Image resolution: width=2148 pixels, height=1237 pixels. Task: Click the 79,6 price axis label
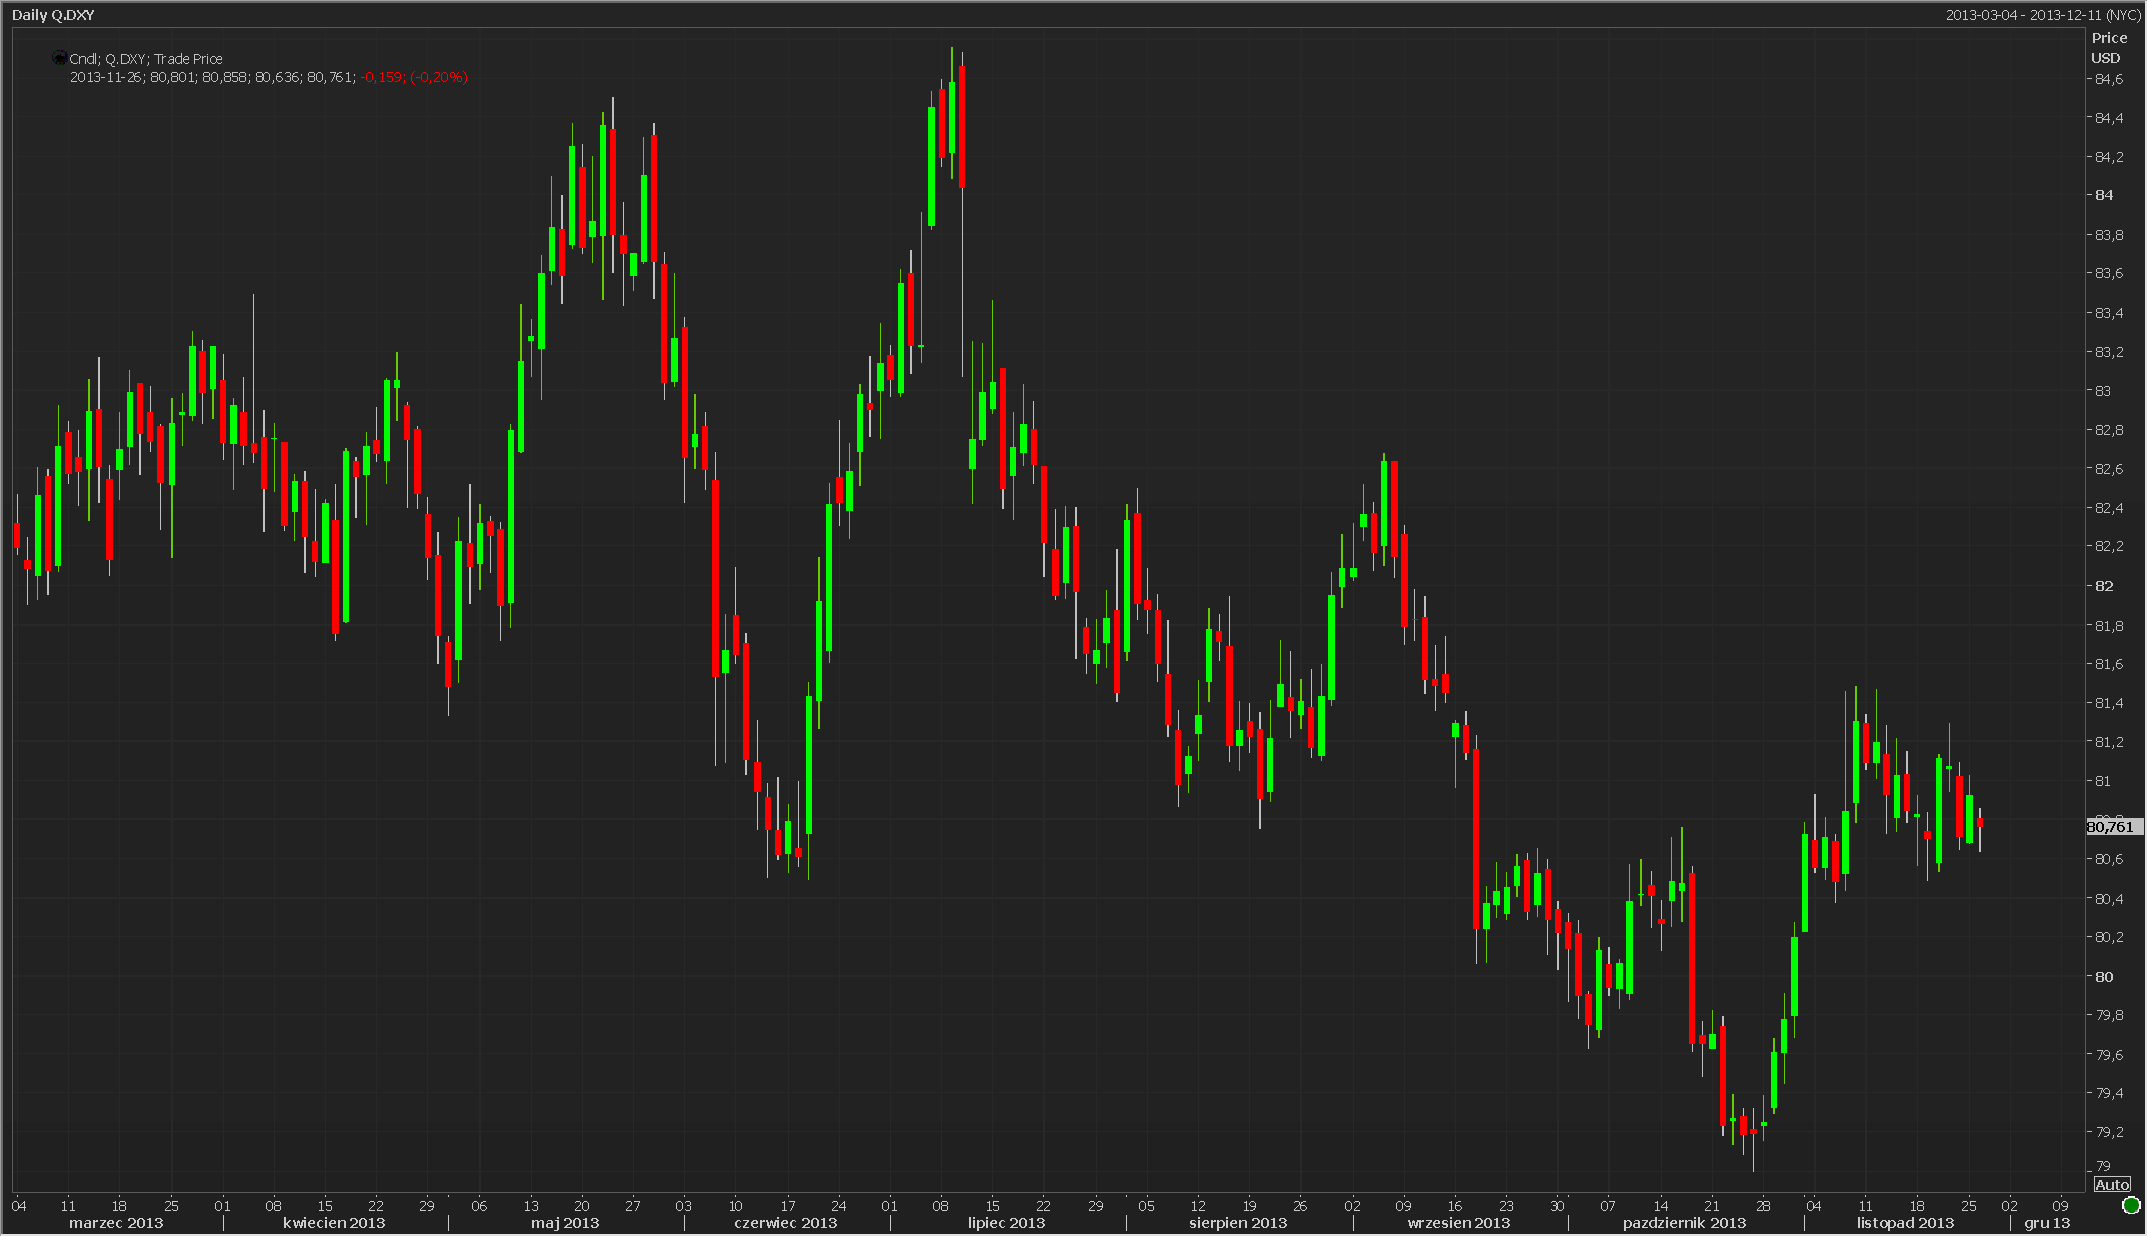[x=2108, y=1055]
